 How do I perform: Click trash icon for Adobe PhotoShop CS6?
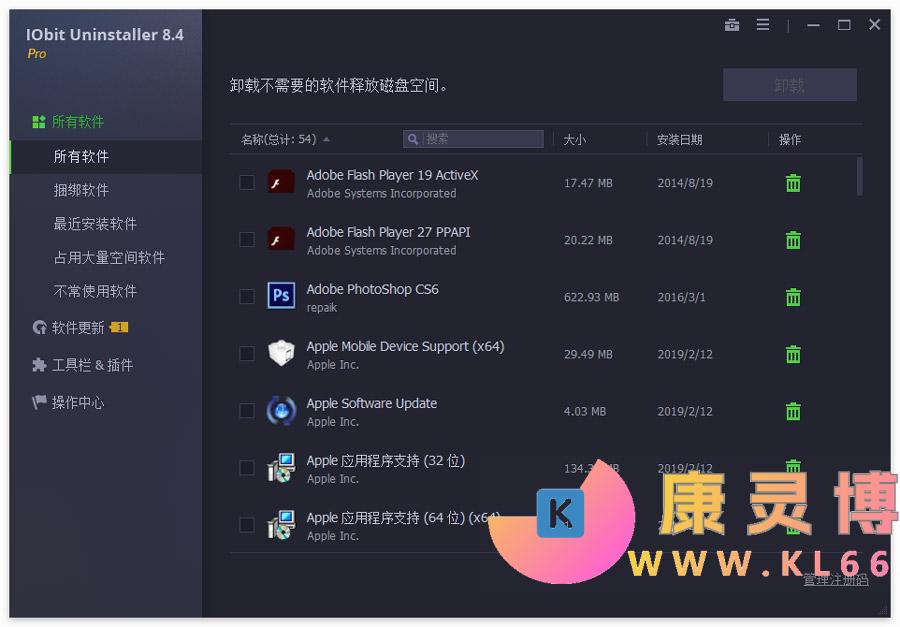pyautogui.click(x=793, y=297)
